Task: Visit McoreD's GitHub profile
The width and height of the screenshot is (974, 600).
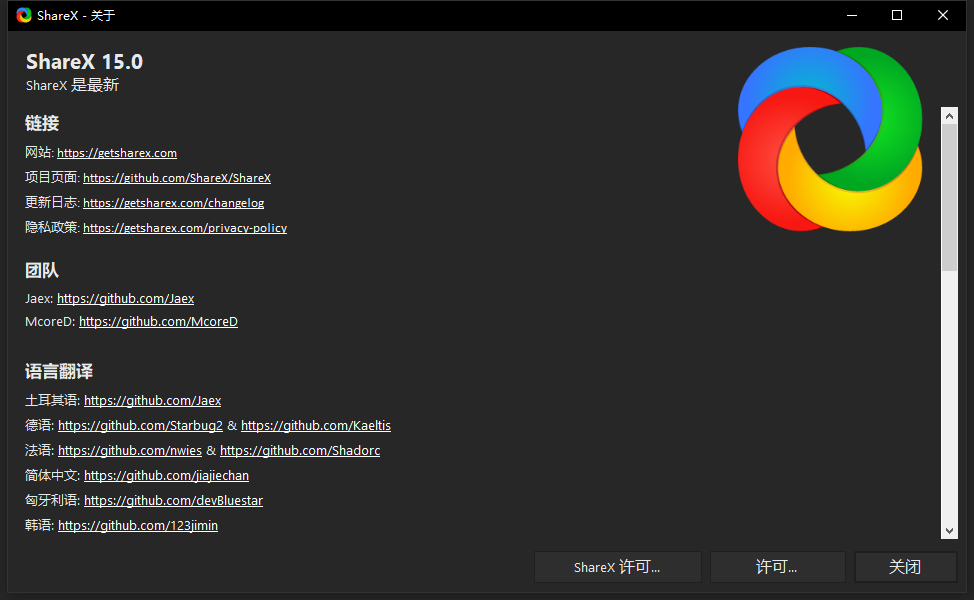Action: click(158, 321)
